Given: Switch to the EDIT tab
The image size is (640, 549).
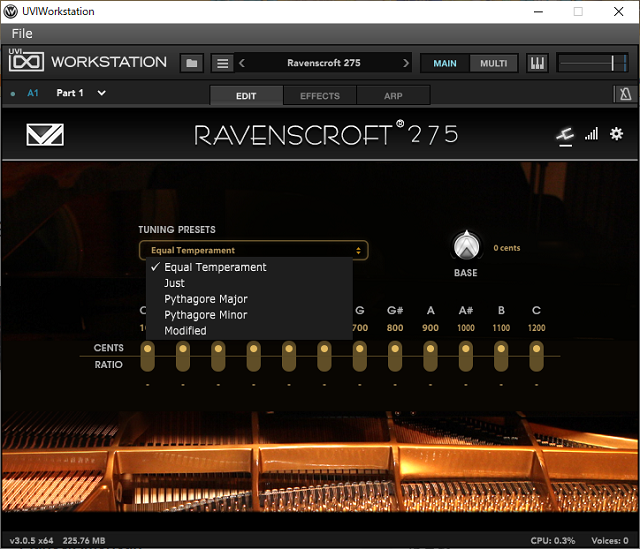Looking at the screenshot, I should [x=246, y=96].
